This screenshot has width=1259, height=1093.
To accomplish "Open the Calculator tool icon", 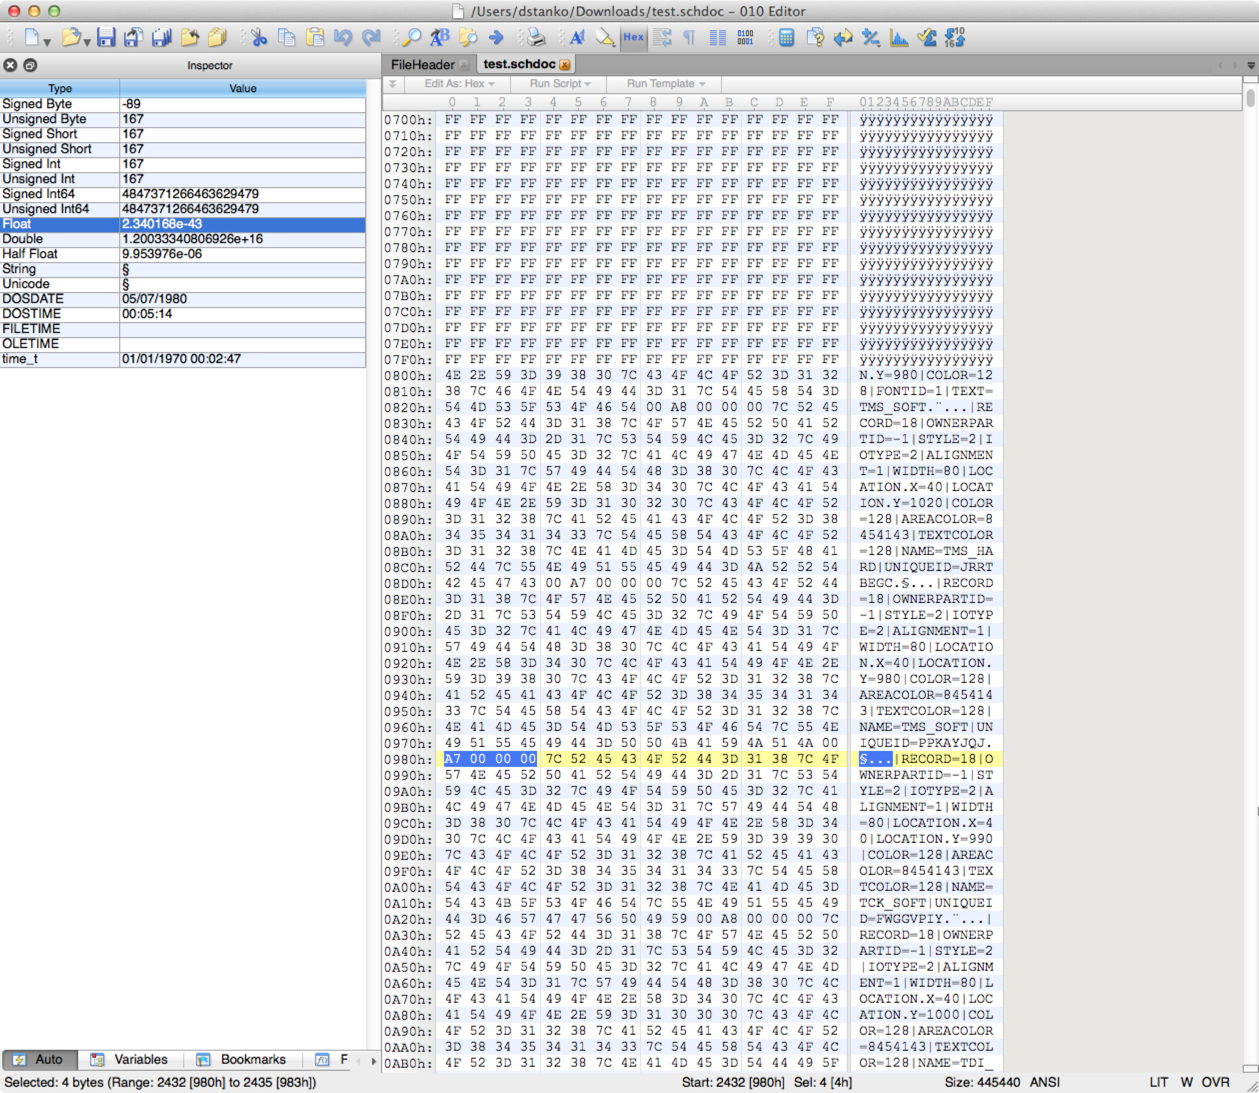I will click(x=786, y=38).
